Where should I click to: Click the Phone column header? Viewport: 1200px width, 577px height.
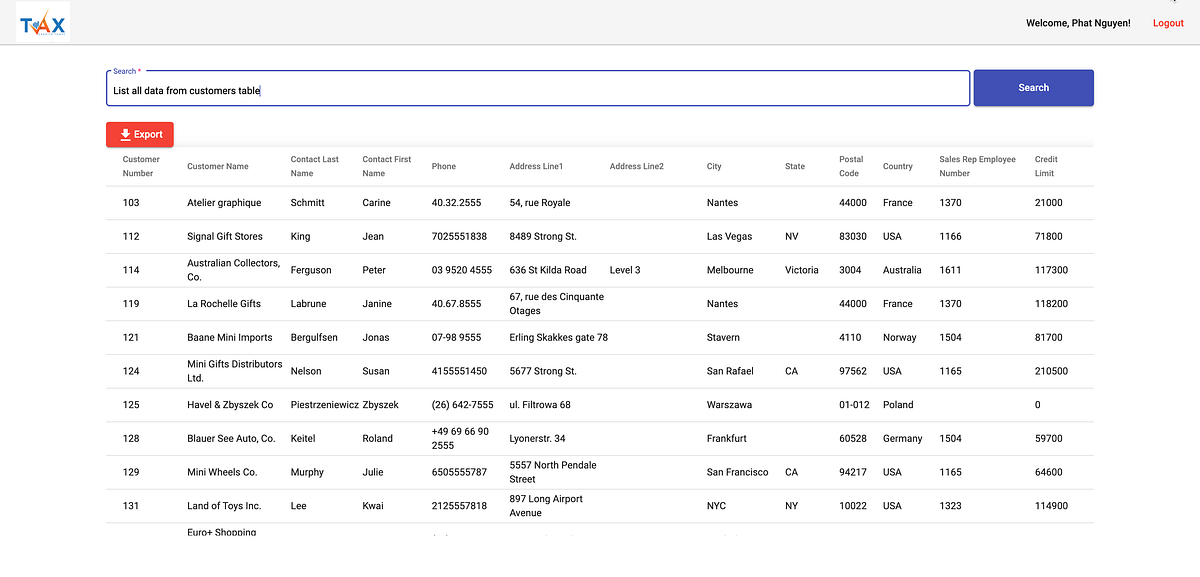(x=443, y=166)
